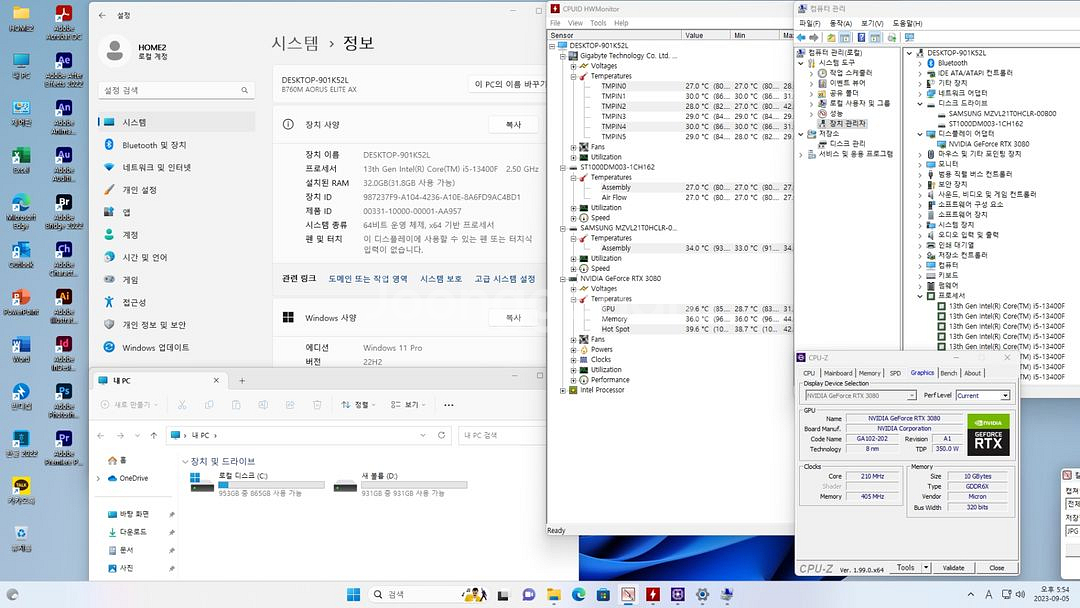The image size is (1080, 608).
Task: Open the Perf Level dropdown in CPU-Z
Action: coord(1005,396)
